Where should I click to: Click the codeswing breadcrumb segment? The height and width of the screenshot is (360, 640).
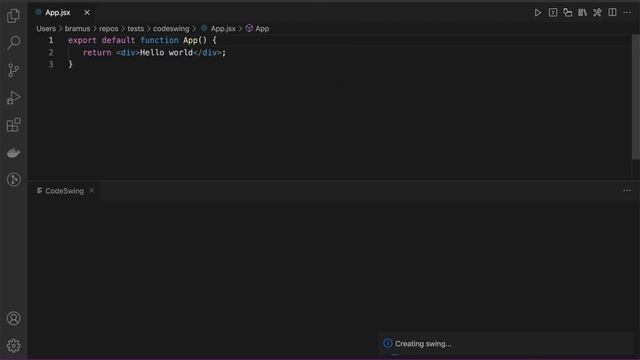(171, 29)
